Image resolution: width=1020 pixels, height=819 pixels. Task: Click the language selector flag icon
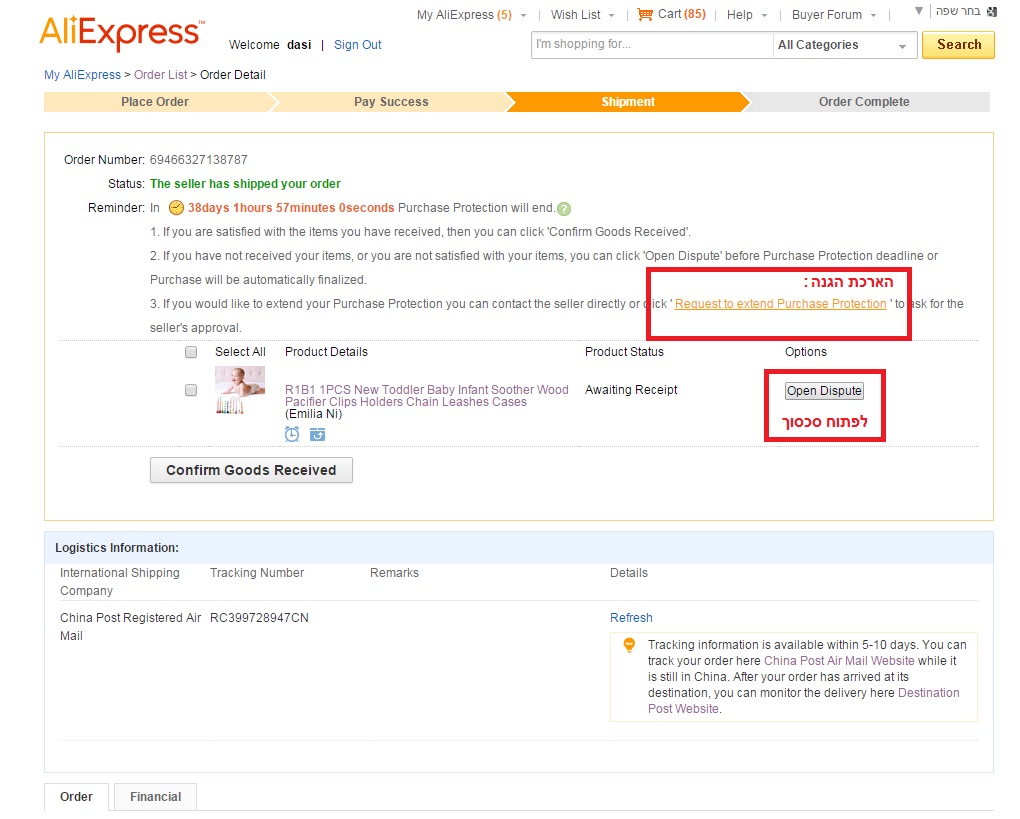pos(991,11)
